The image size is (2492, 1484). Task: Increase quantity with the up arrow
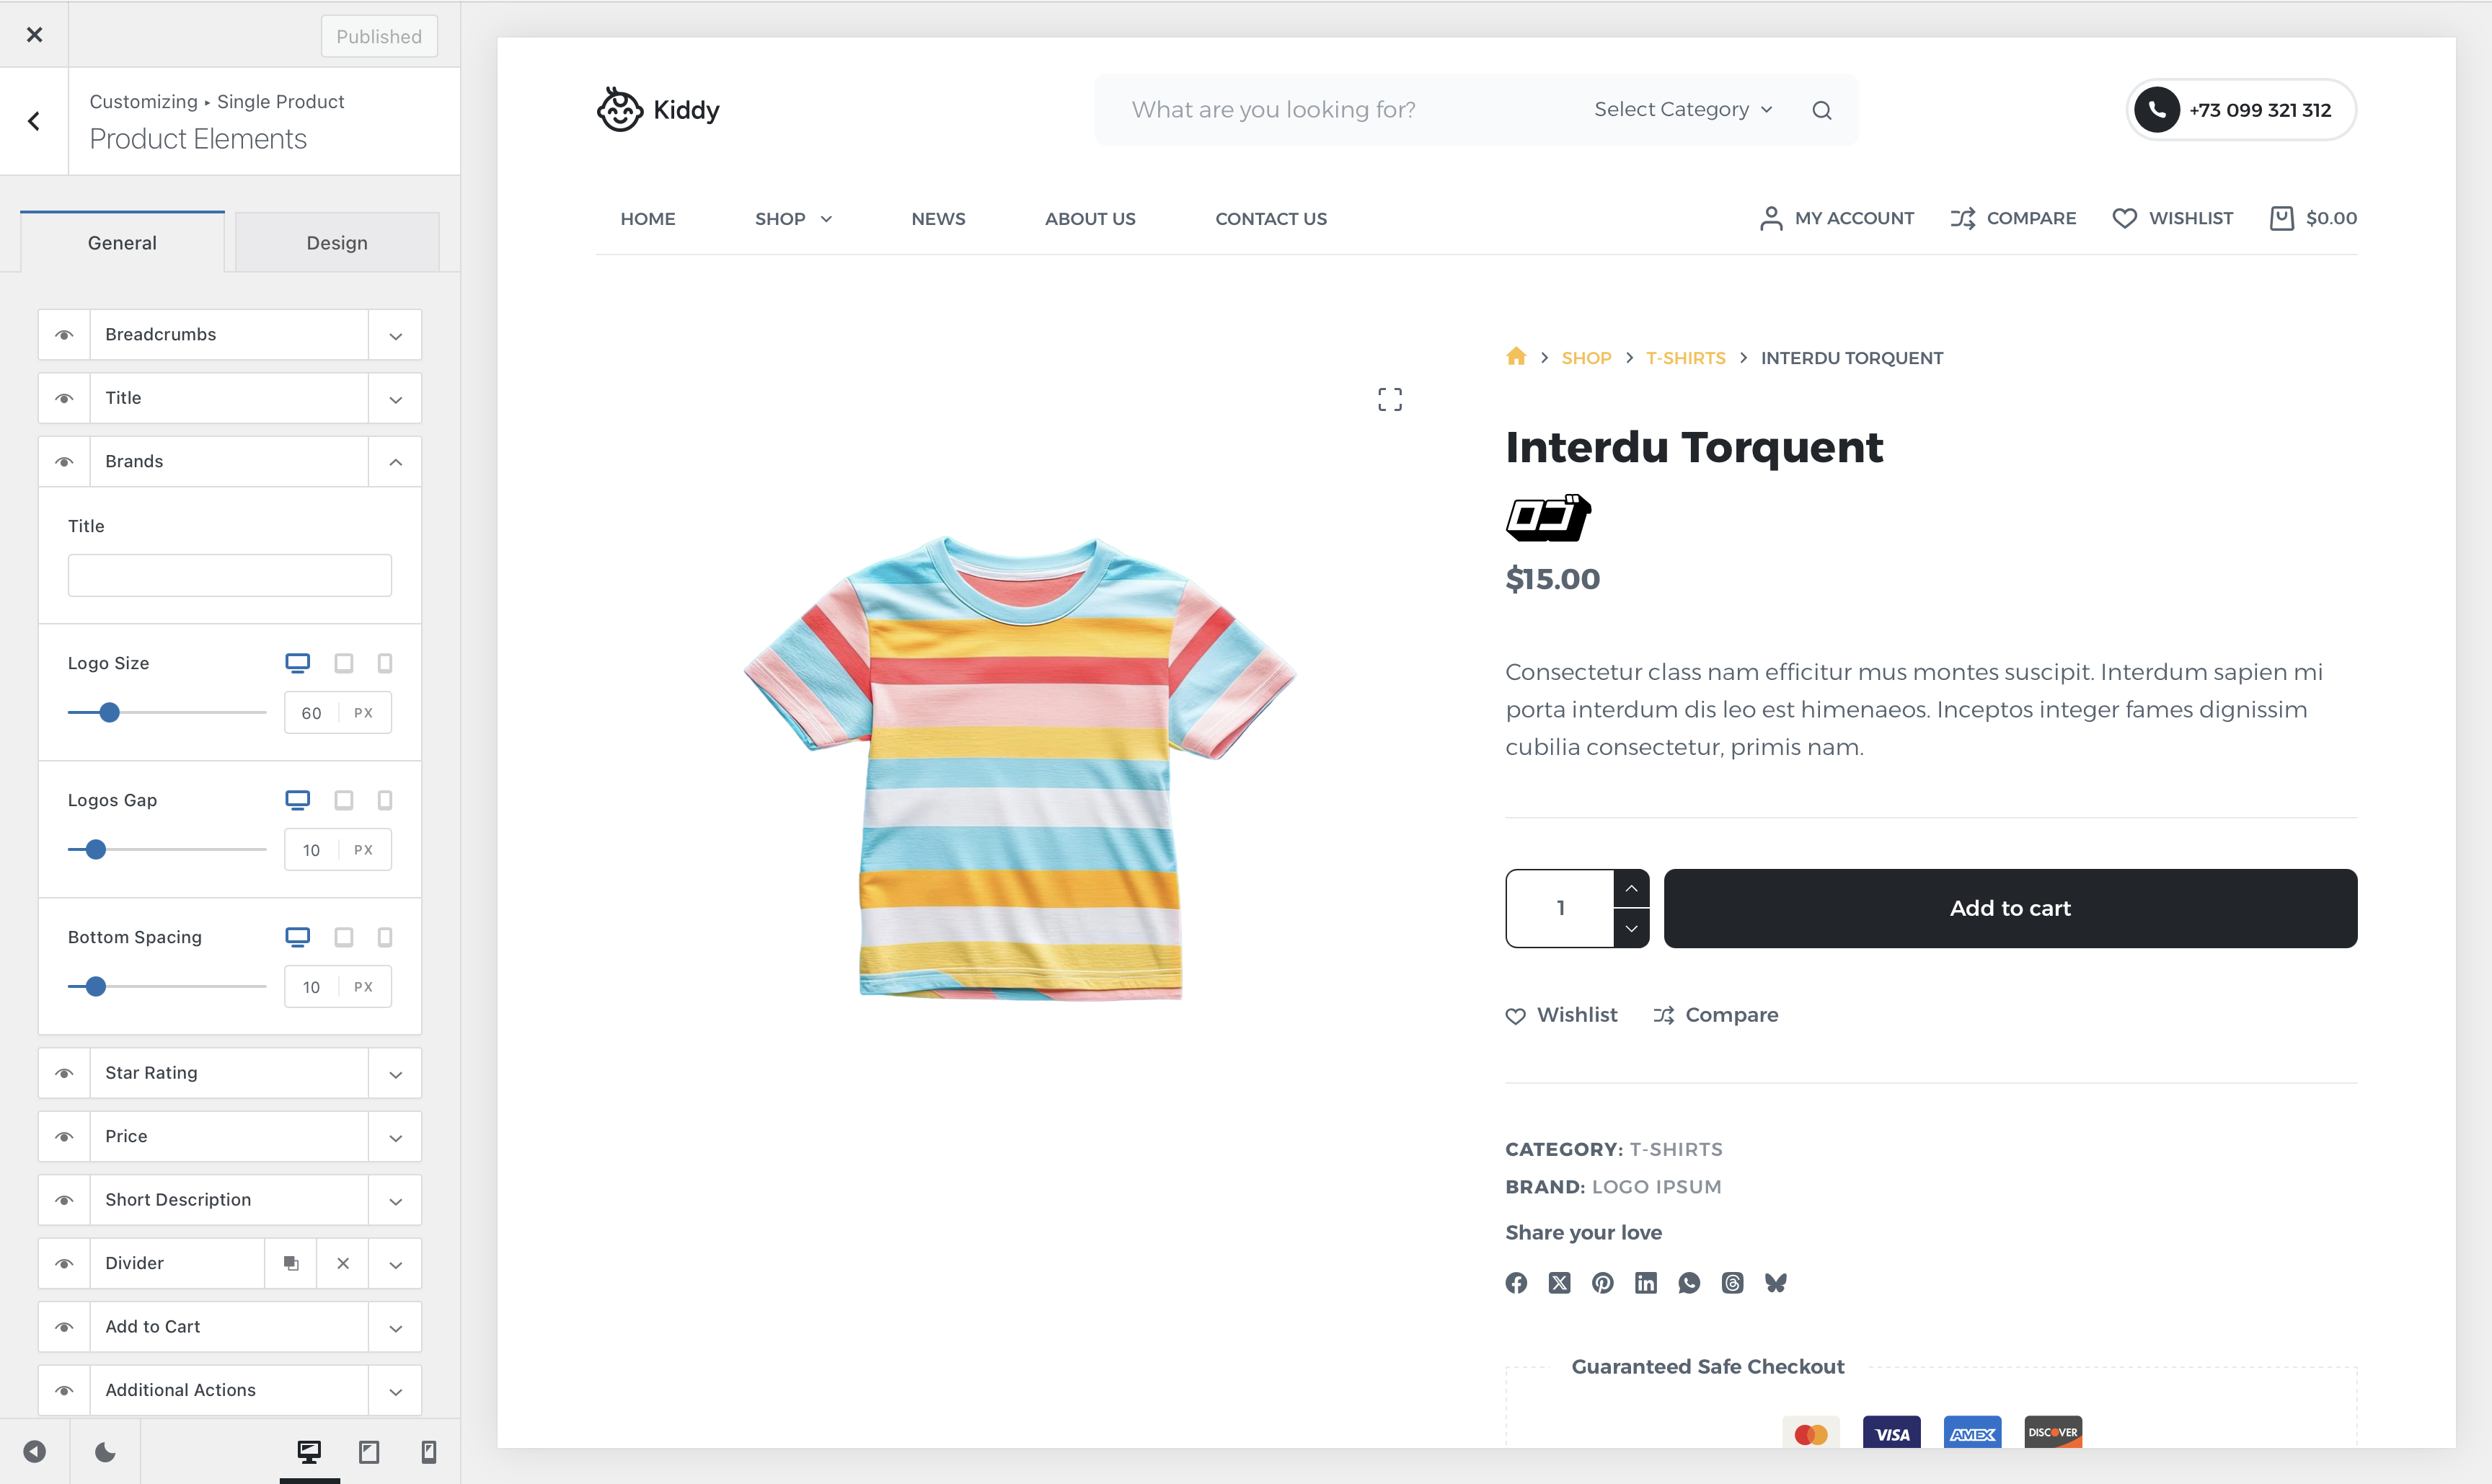point(1631,888)
